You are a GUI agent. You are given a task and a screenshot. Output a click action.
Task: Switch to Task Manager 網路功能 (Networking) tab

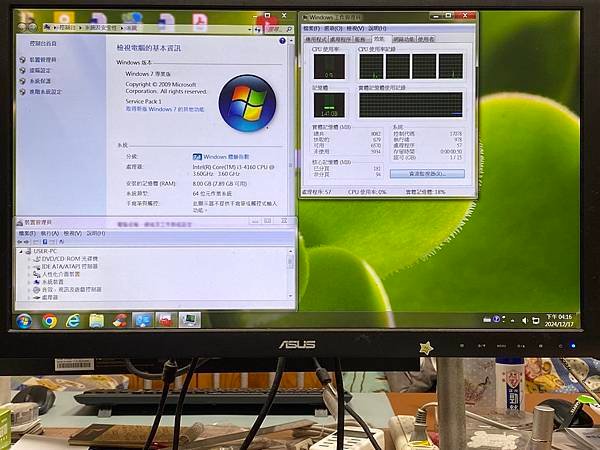(404, 39)
